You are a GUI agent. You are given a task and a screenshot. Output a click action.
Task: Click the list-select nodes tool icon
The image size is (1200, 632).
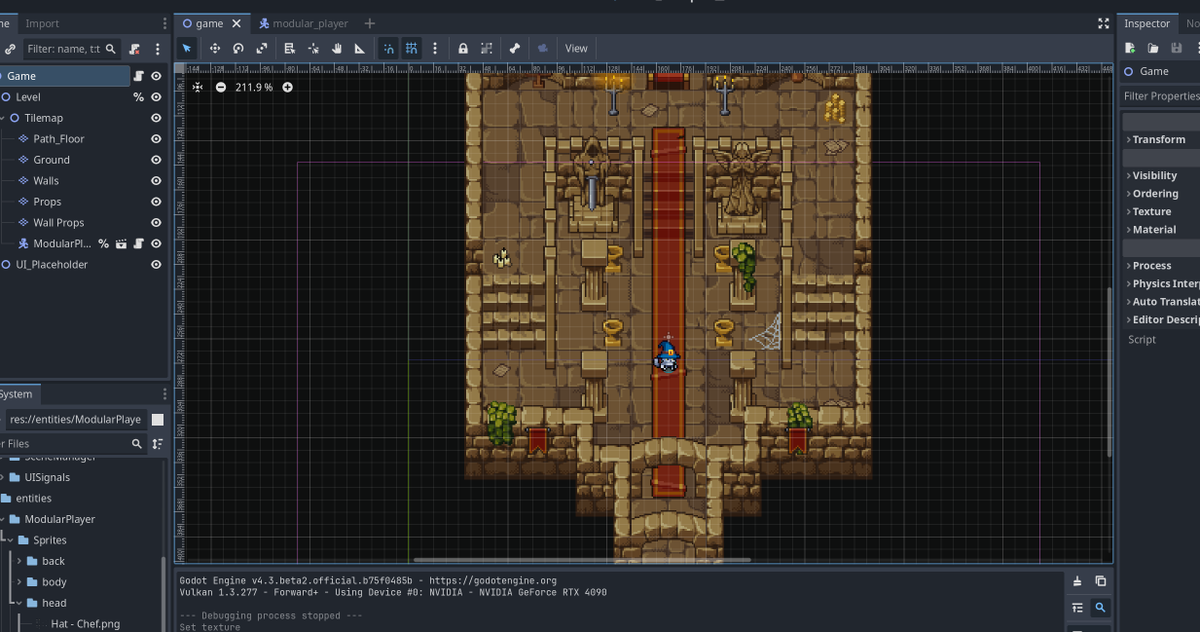(289, 48)
